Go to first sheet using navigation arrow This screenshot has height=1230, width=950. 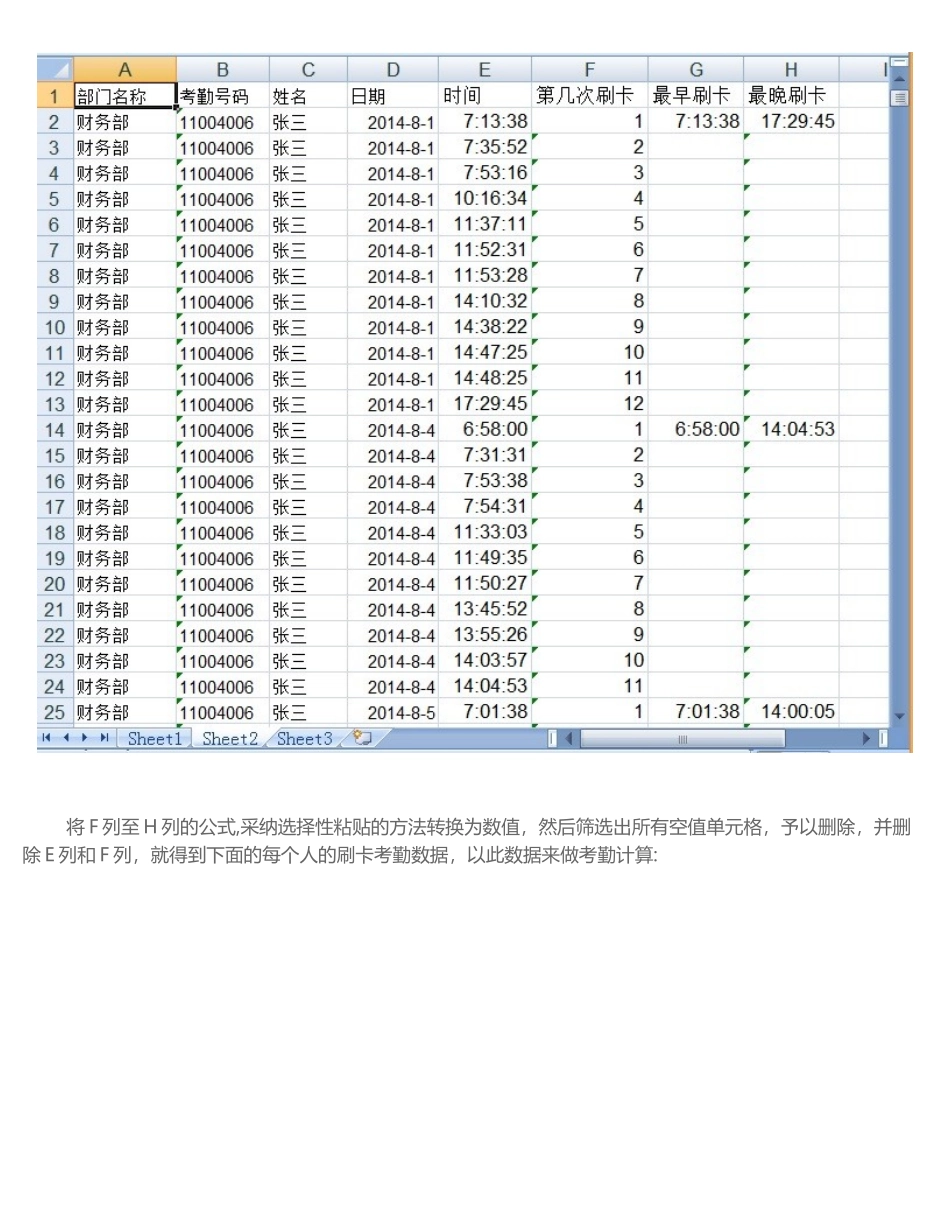(45, 739)
